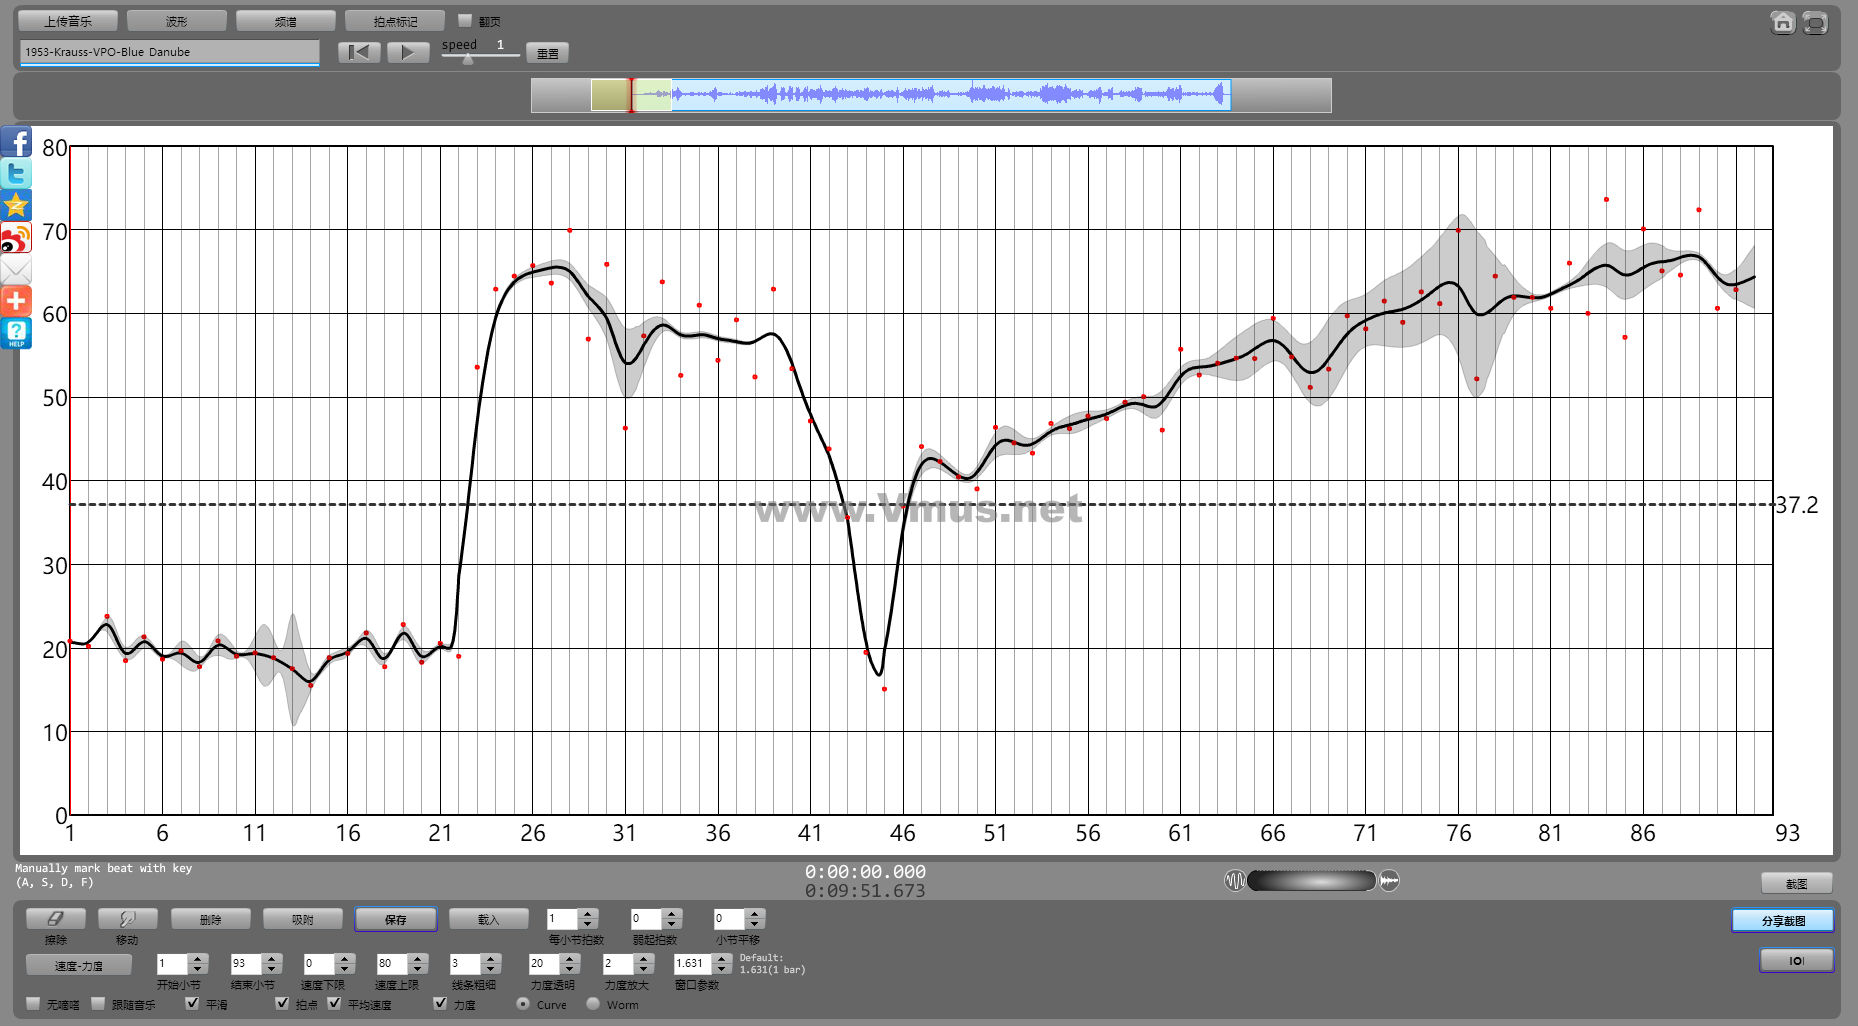This screenshot has width=1858, height=1026.
Task: Increase the 速度下限 tempo lower limit
Action: [x=345, y=958]
